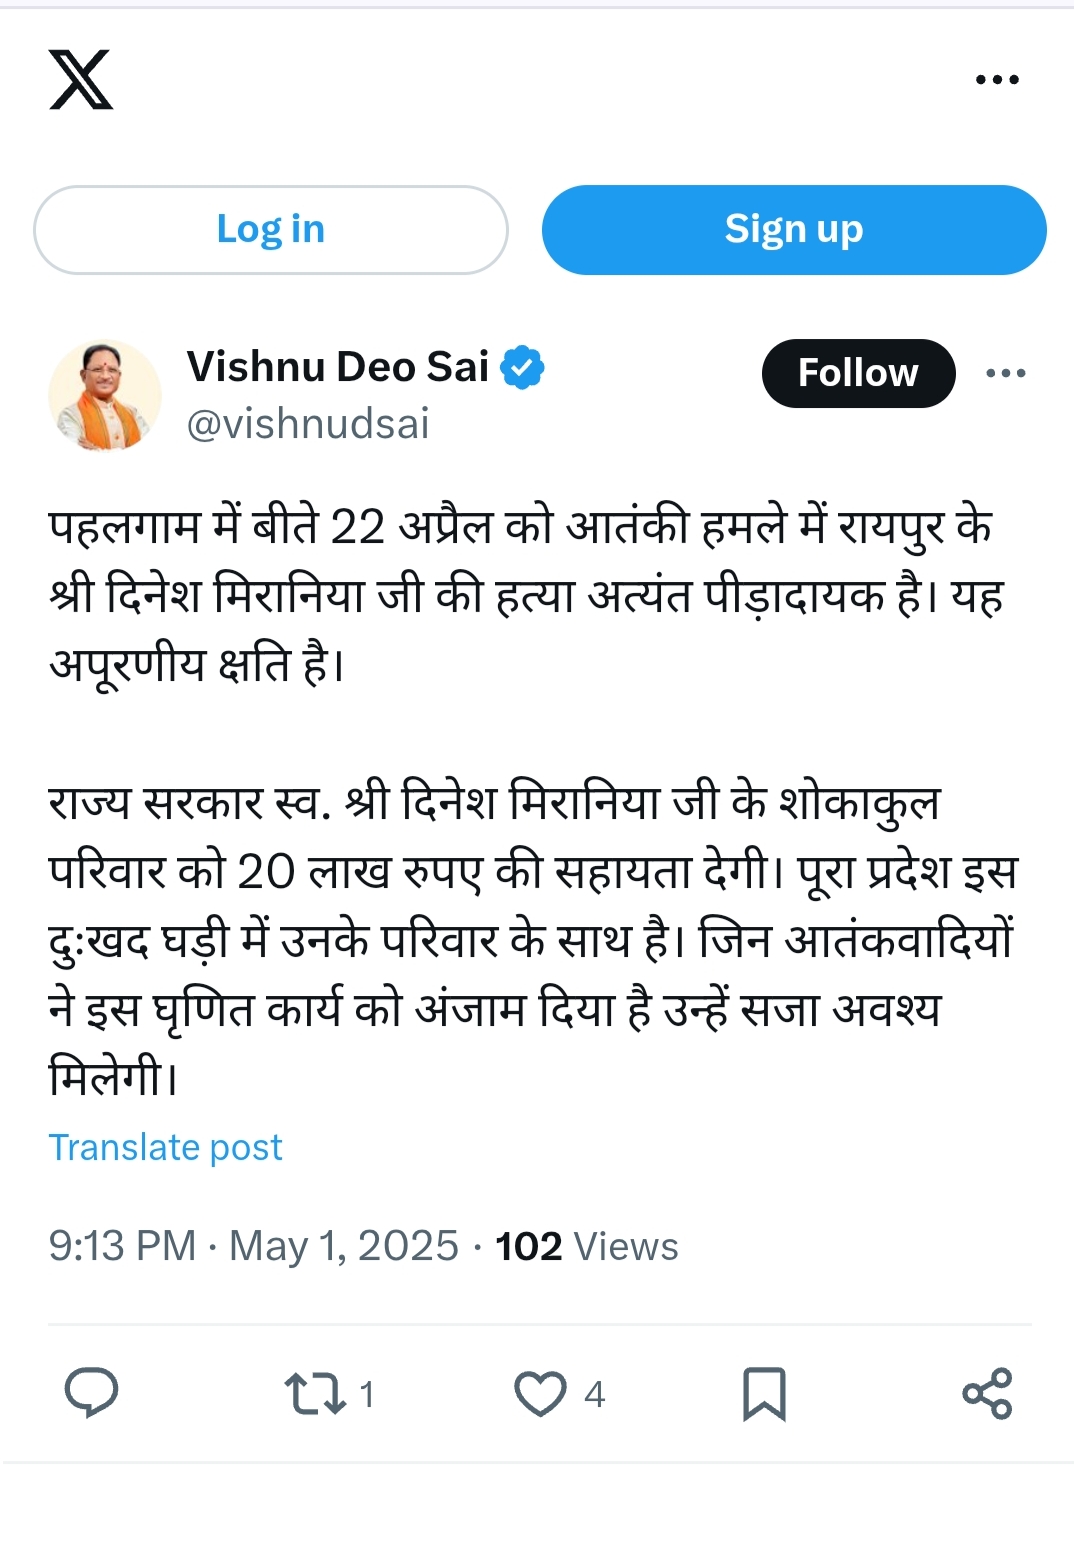Open the top-right more options menu
The width and height of the screenshot is (1074, 1554).
coord(997,80)
